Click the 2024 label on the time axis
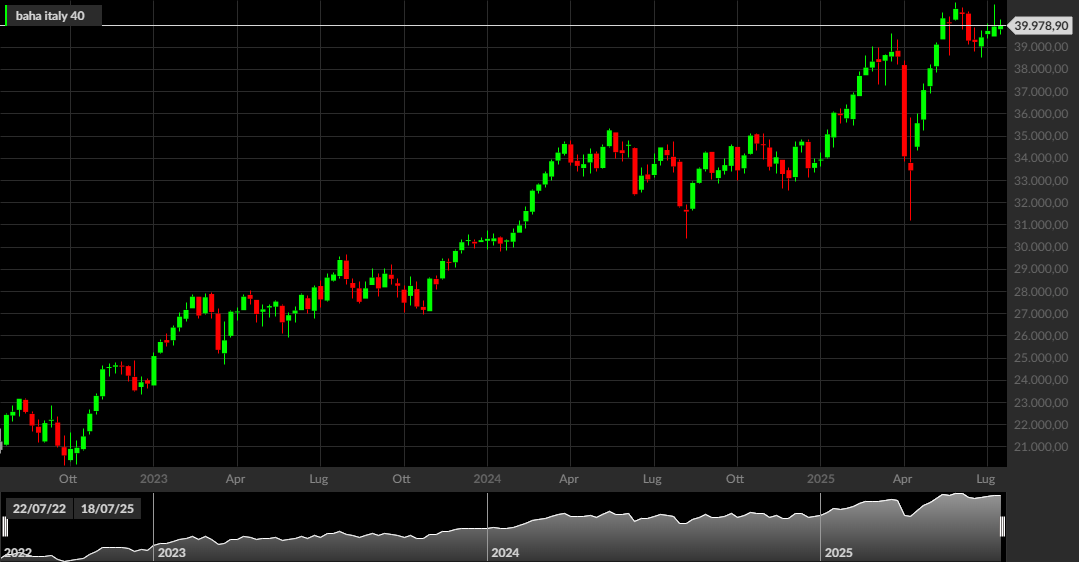Image resolution: width=1079 pixels, height=562 pixels. pos(487,479)
